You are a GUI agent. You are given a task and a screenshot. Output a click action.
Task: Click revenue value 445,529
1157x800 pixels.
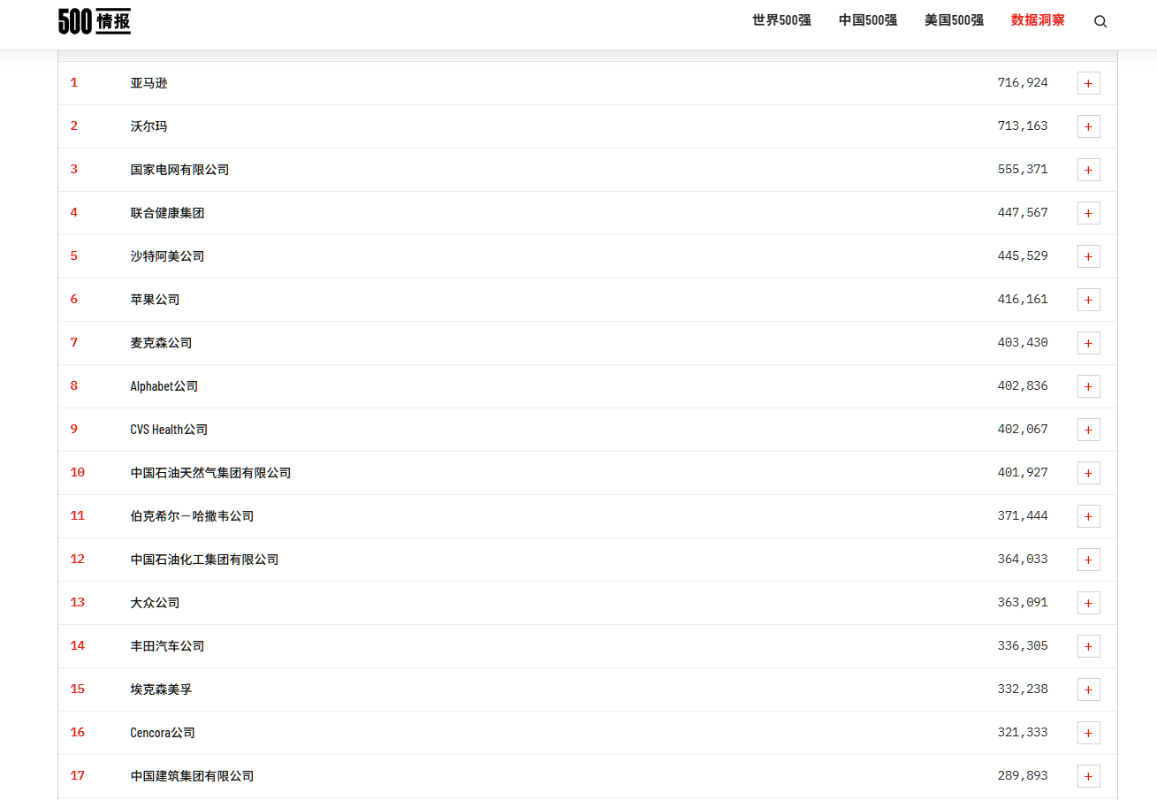point(1023,256)
